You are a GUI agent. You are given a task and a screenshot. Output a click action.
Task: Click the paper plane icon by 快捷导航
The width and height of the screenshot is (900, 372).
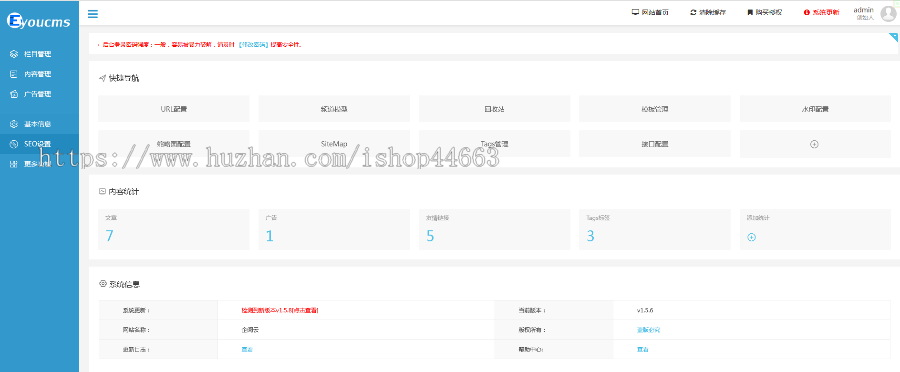tap(102, 78)
